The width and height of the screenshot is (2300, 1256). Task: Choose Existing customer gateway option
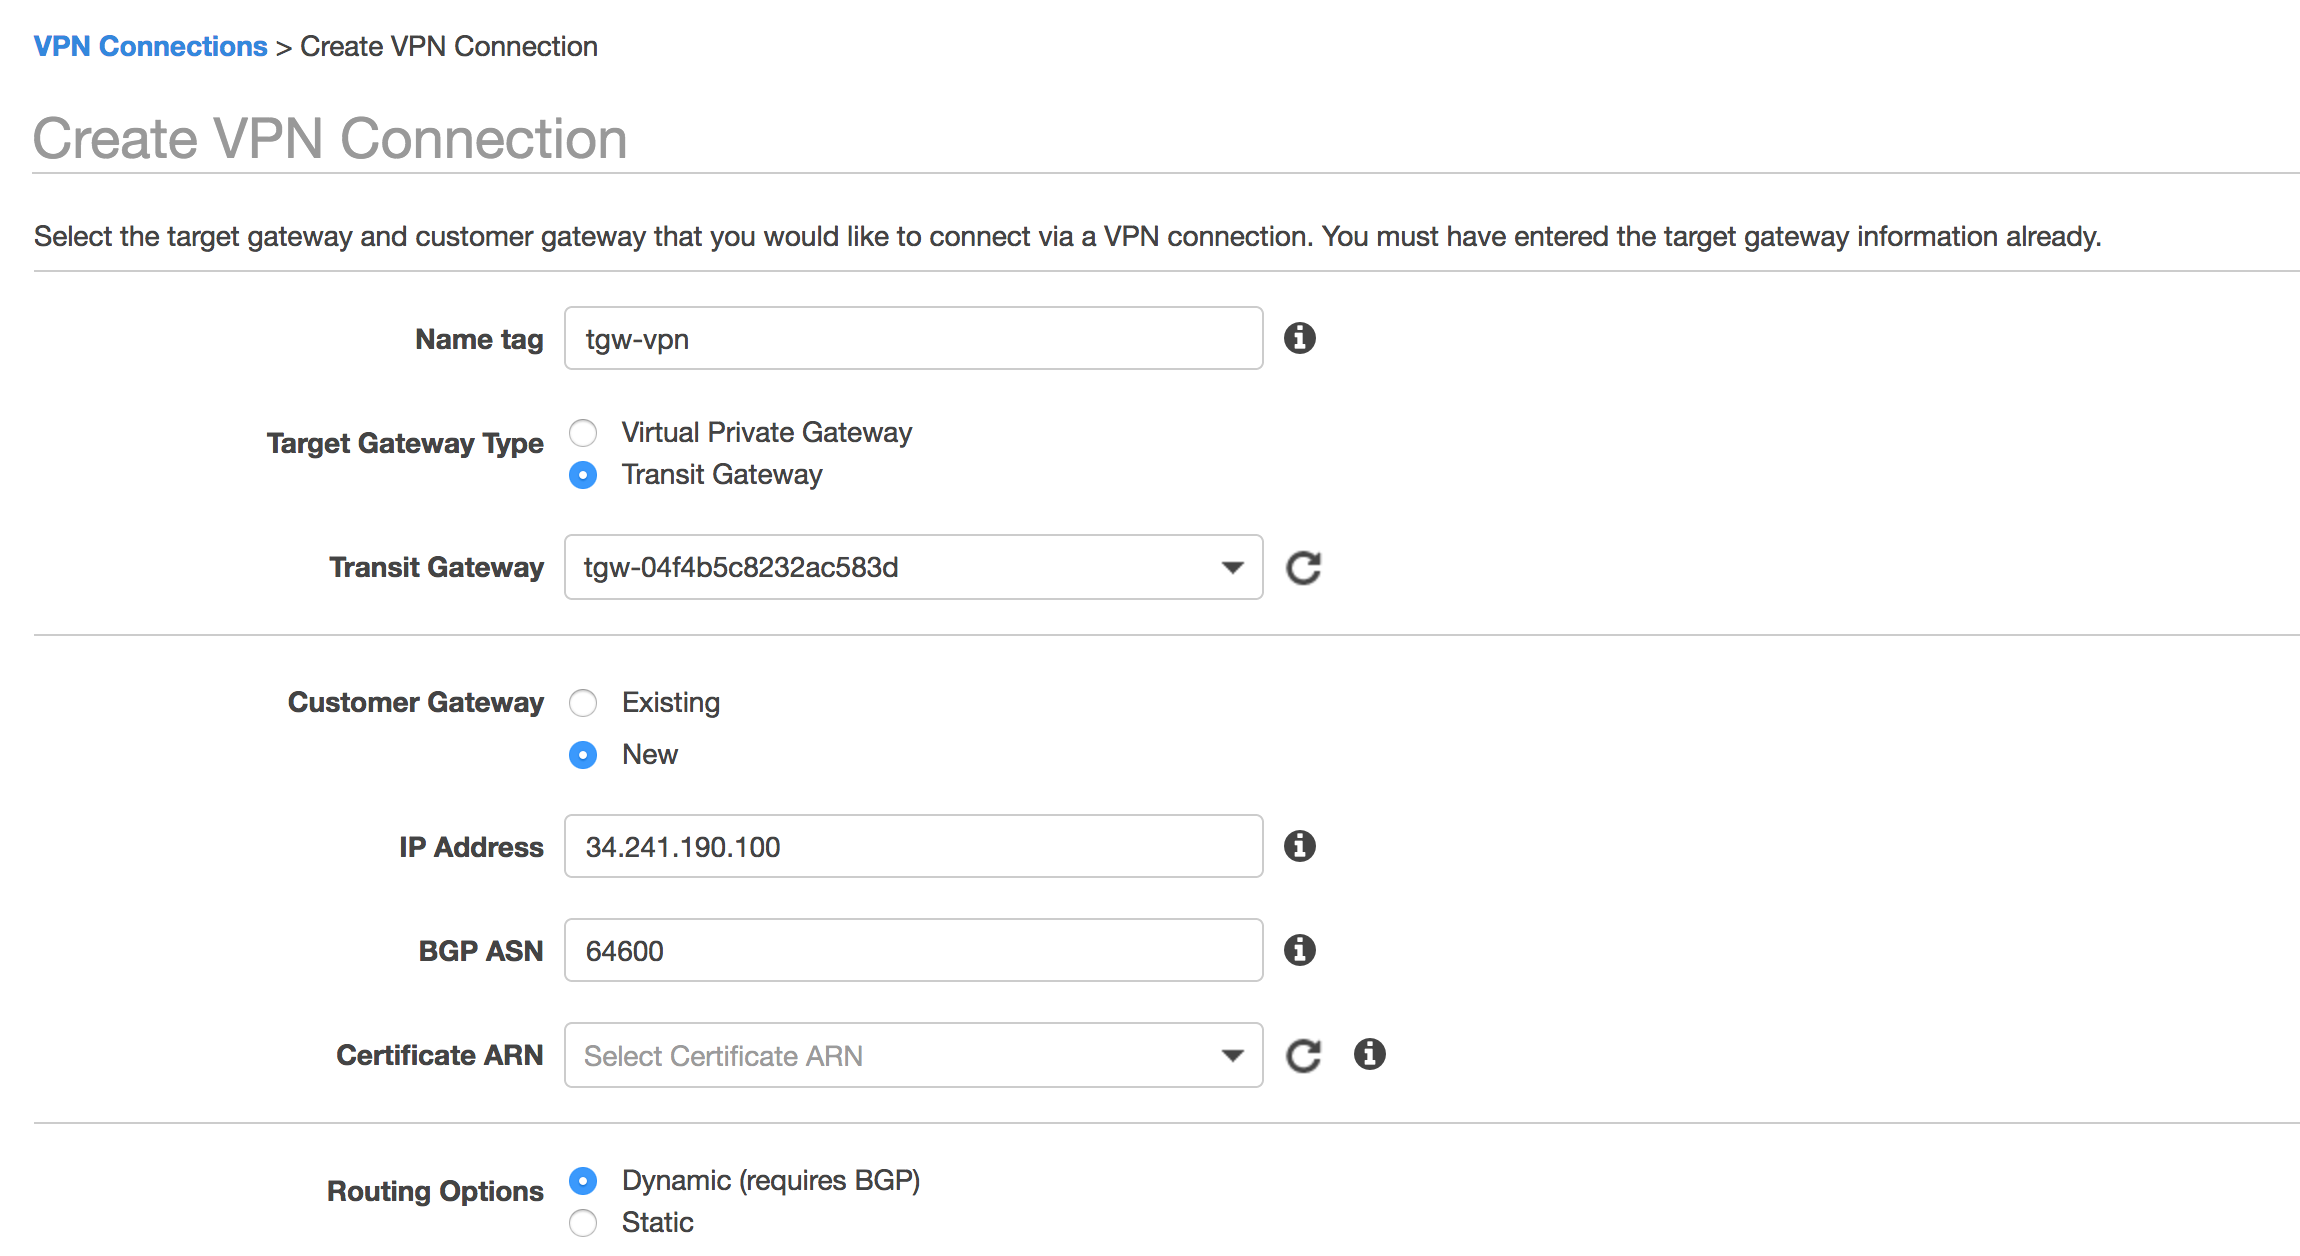tap(583, 703)
